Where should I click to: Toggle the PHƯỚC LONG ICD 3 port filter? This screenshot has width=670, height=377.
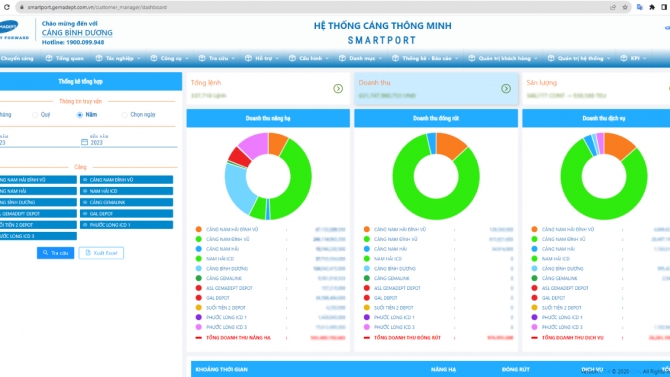[x=38, y=236]
